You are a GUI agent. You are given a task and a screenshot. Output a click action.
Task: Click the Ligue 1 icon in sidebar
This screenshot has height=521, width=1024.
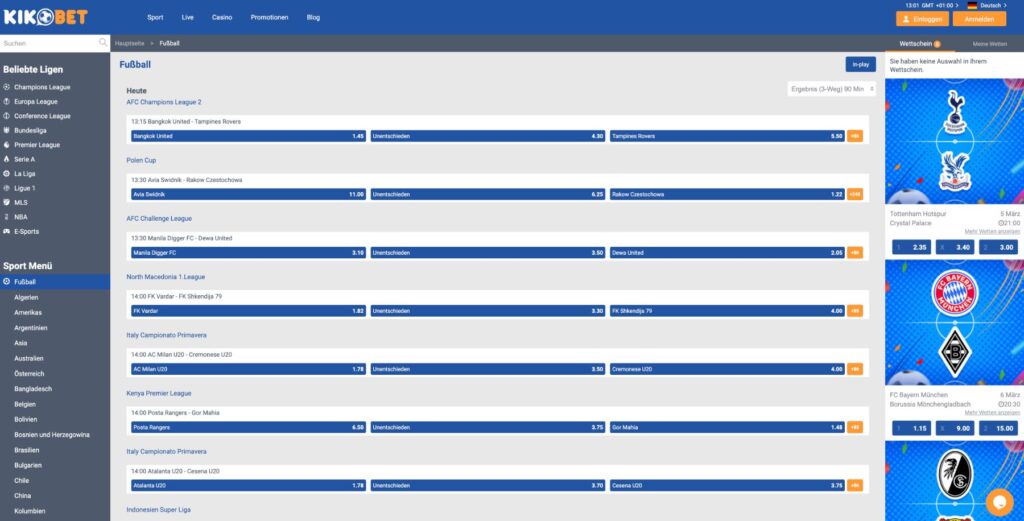(7, 188)
